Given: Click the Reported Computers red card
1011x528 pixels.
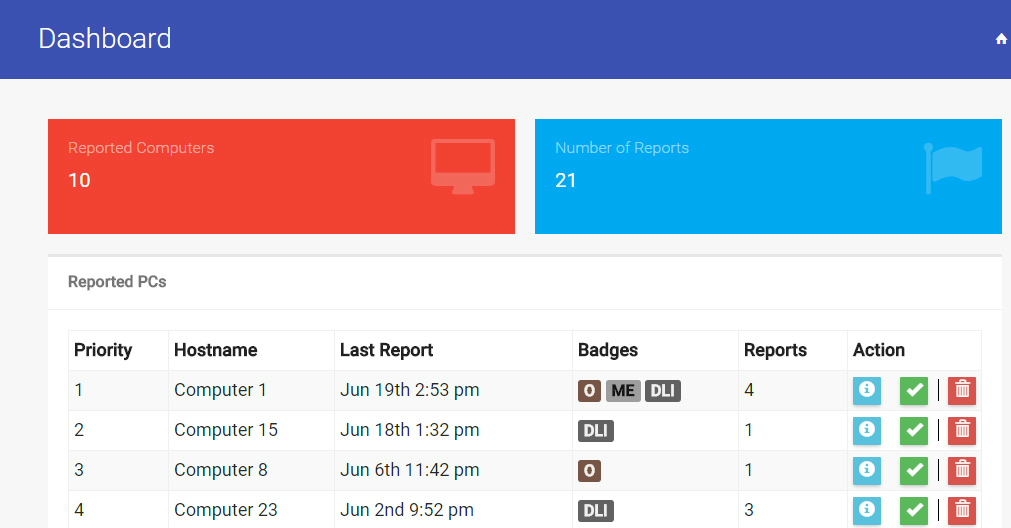Looking at the screenshot, I should tap(281, 176).
